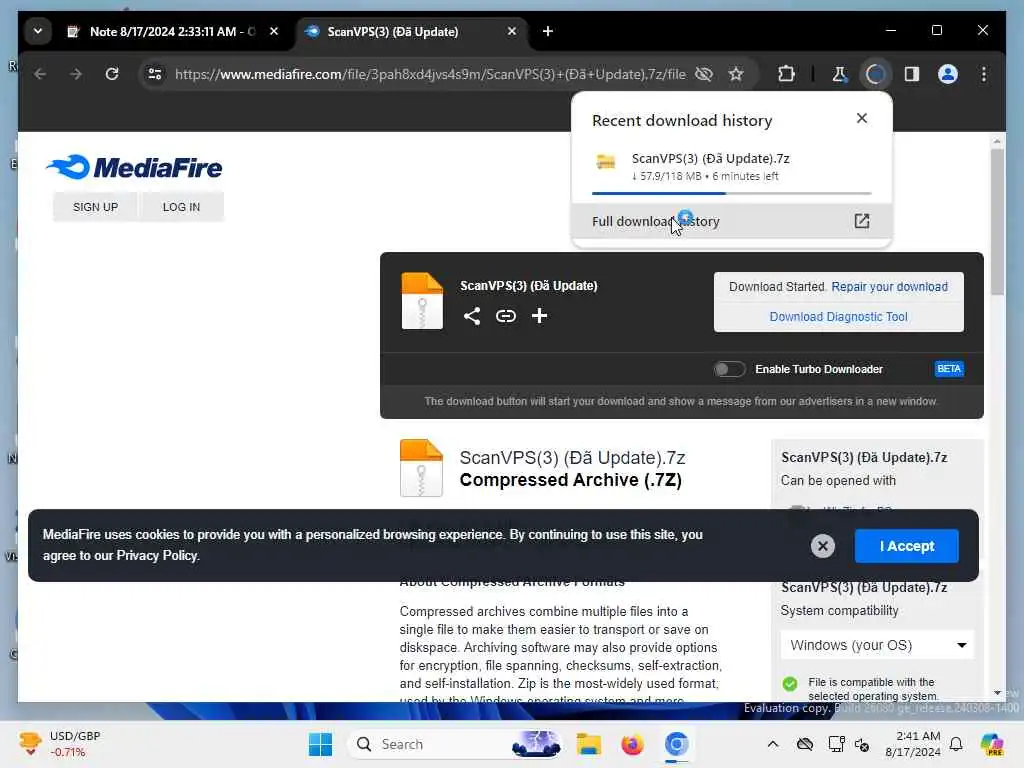Show hidden tray icons chevron

click(x=773, y=744)
